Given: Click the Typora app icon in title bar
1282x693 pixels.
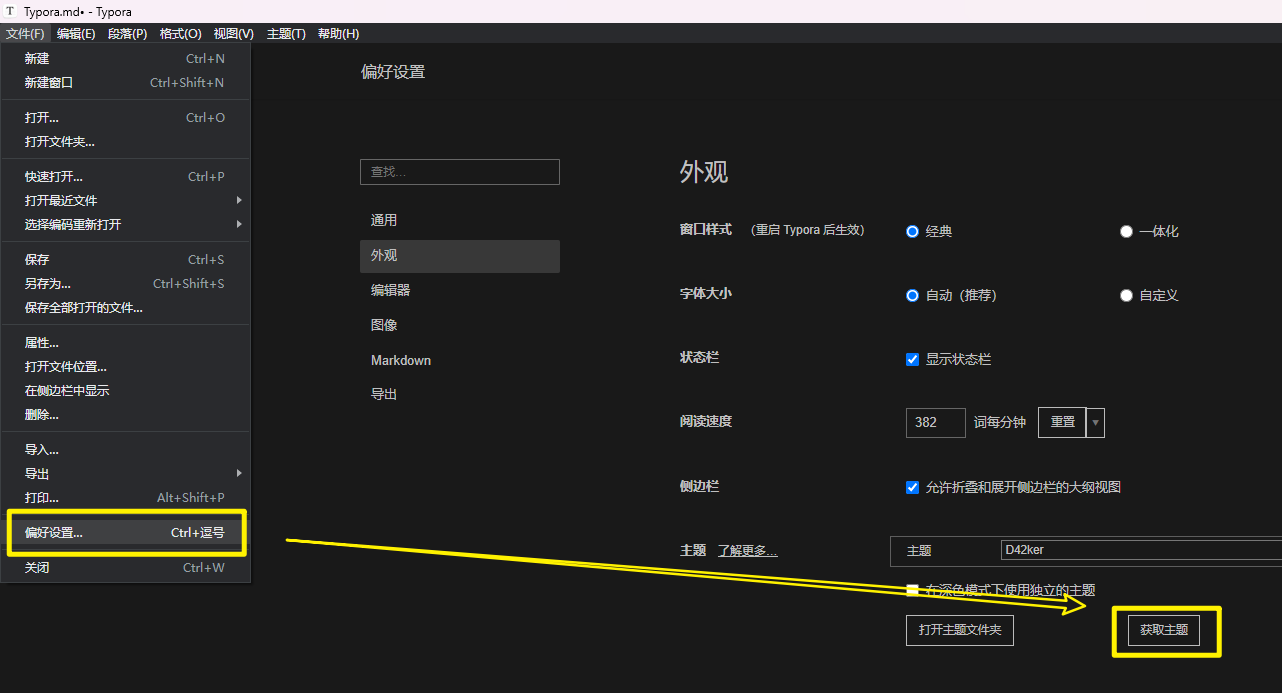Looking at the screenshot, I should [x=11, y=11].
